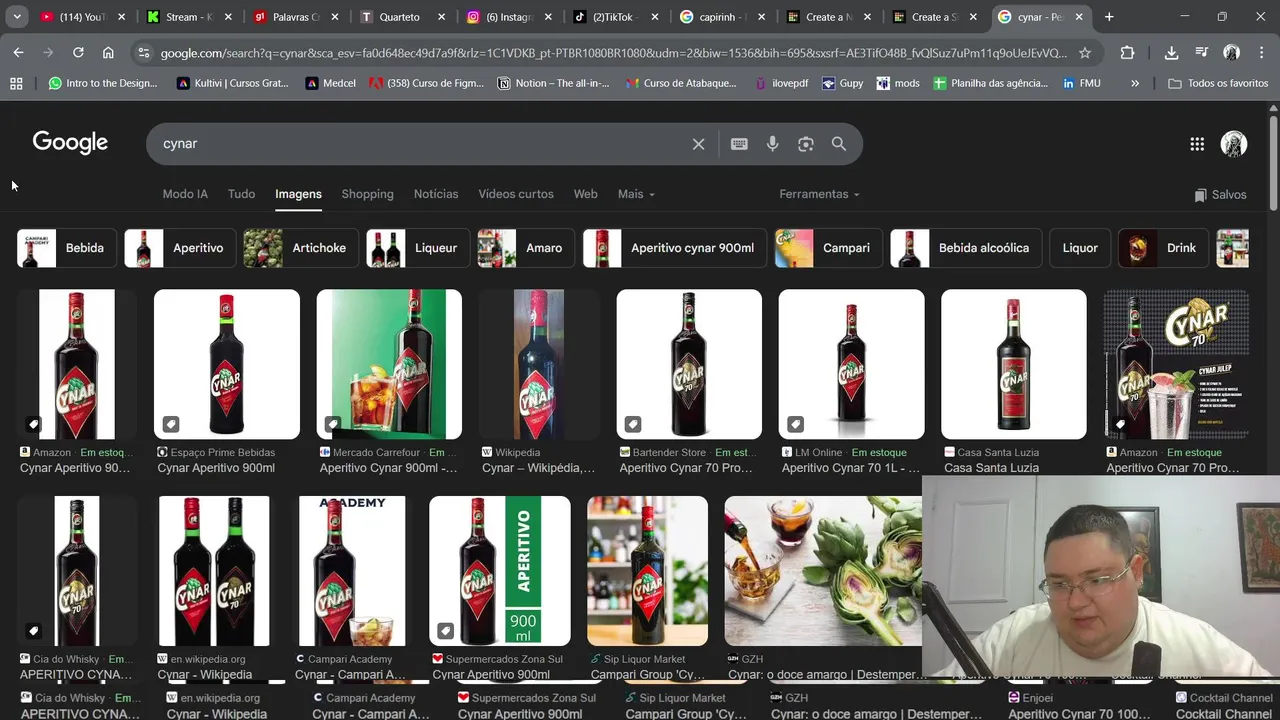Open Intro to the Design bookmark

coord(103,83)
